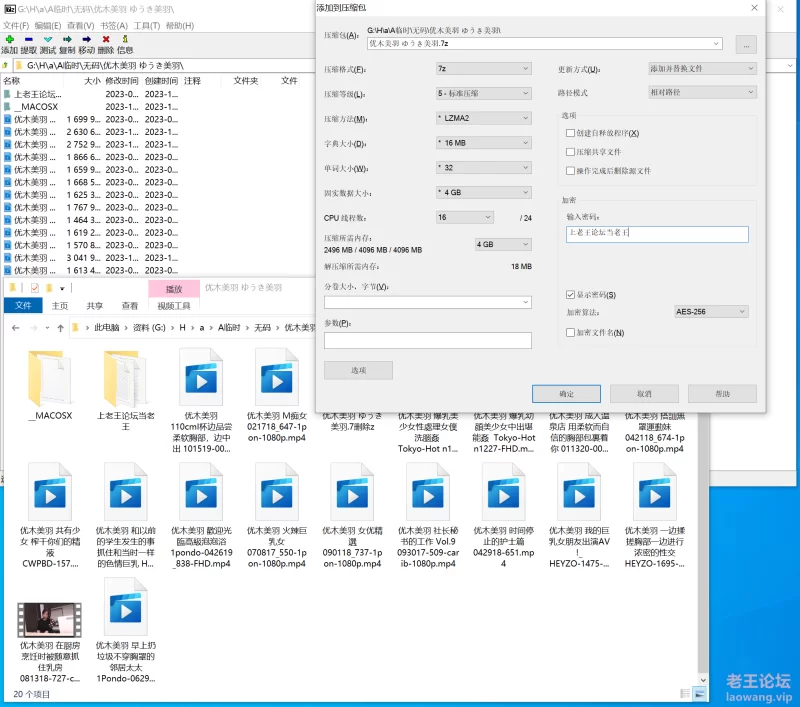Uncheck the 显示密码 (show password) checkbox

[x=570, y=295]
